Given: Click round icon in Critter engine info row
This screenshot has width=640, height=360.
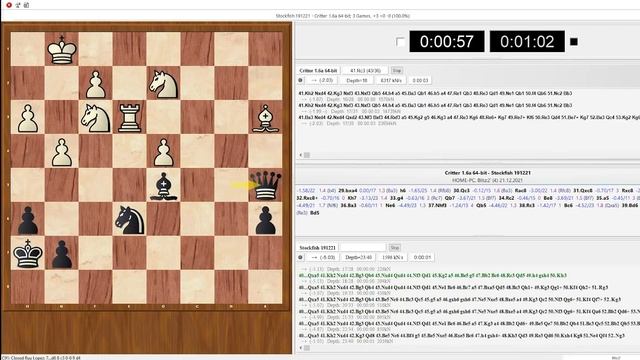Looking at the screenshot, I should [x=300, y=80].
